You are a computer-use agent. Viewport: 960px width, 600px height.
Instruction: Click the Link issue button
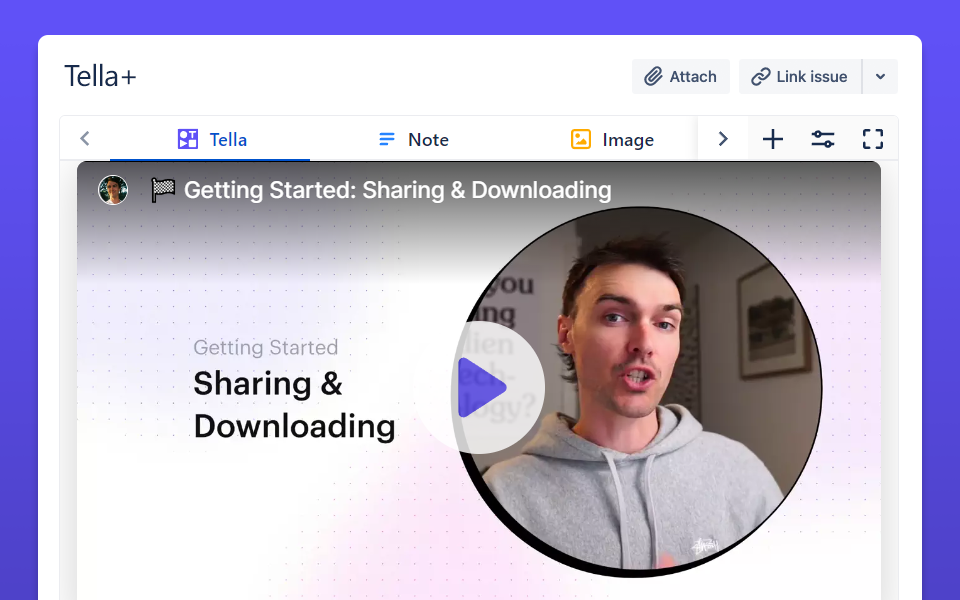800,77
